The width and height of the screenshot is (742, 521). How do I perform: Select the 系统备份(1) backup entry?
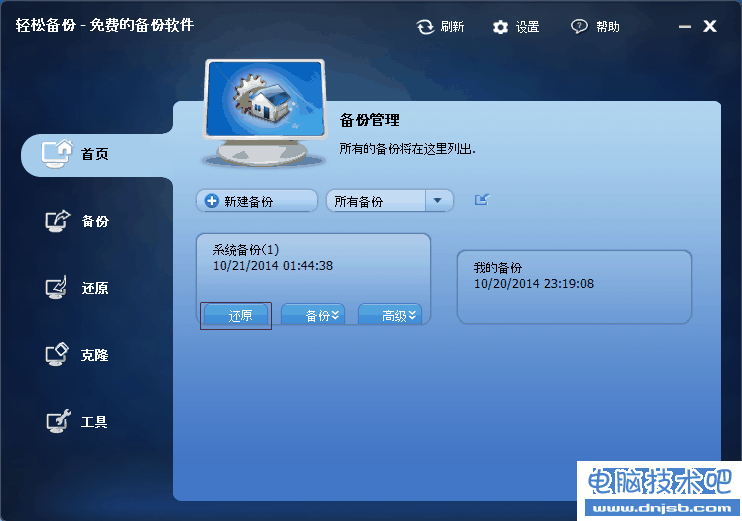point(313,267)
